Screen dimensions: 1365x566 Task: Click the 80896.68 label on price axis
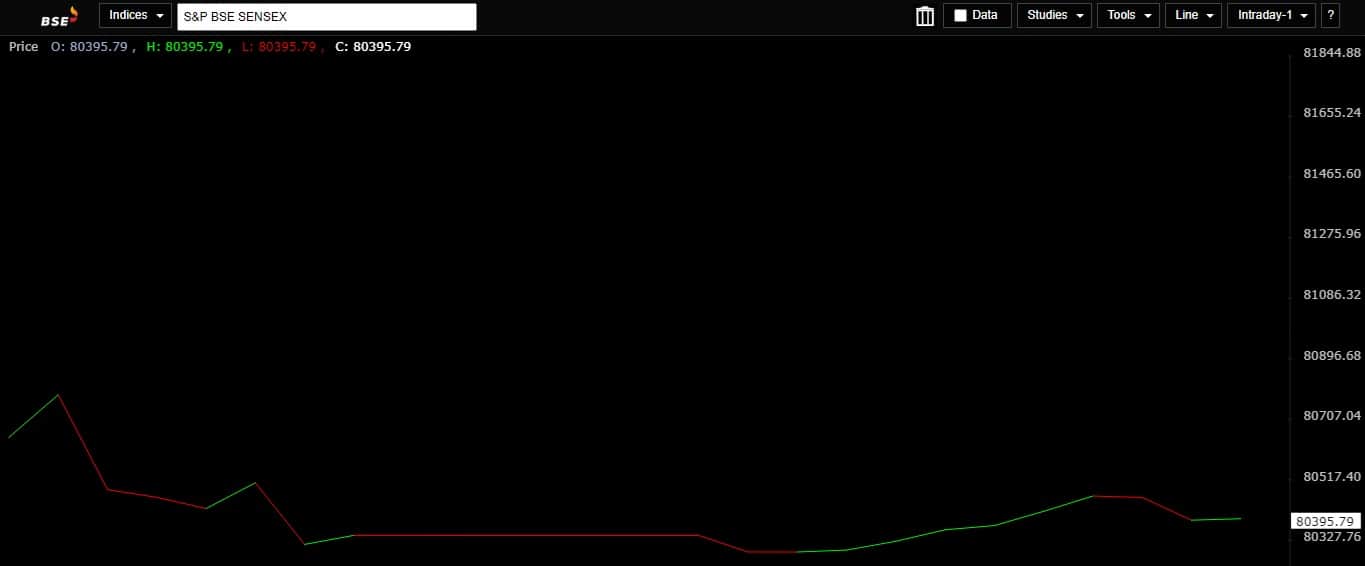1332,356
